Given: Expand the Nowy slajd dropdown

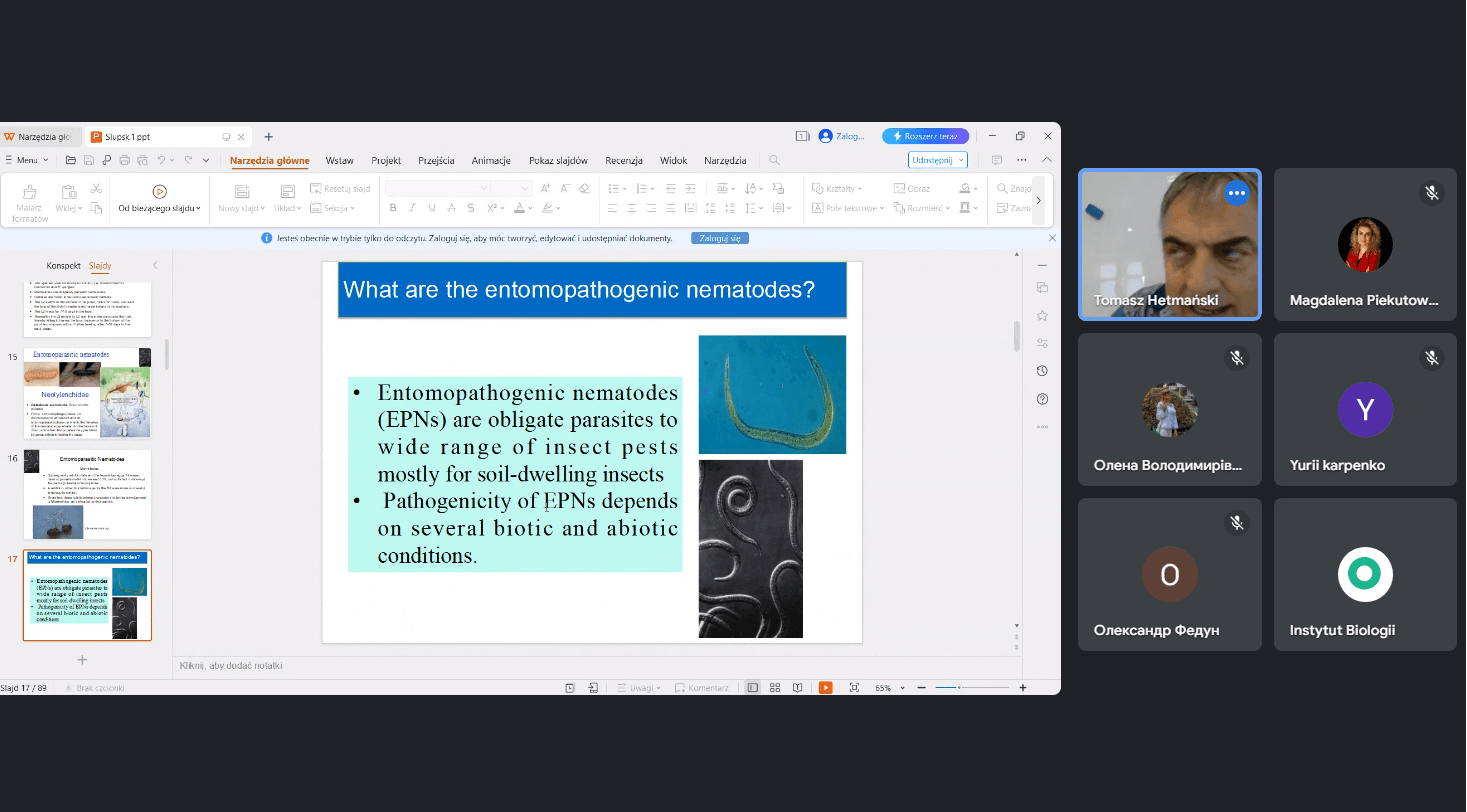Looking at the screenshot, I should pyautogui.click(x=241, y=209).
